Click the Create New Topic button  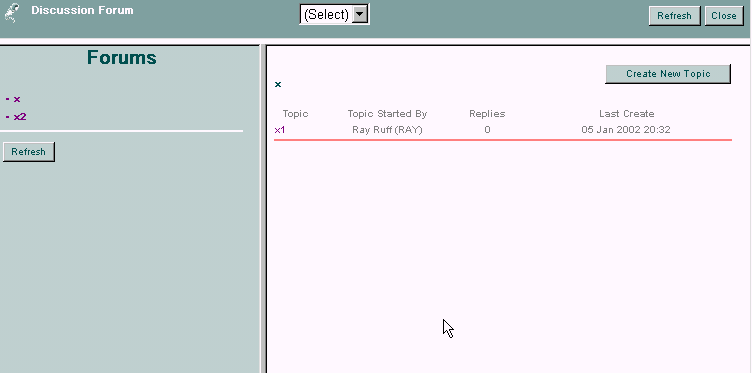(668, 74)
